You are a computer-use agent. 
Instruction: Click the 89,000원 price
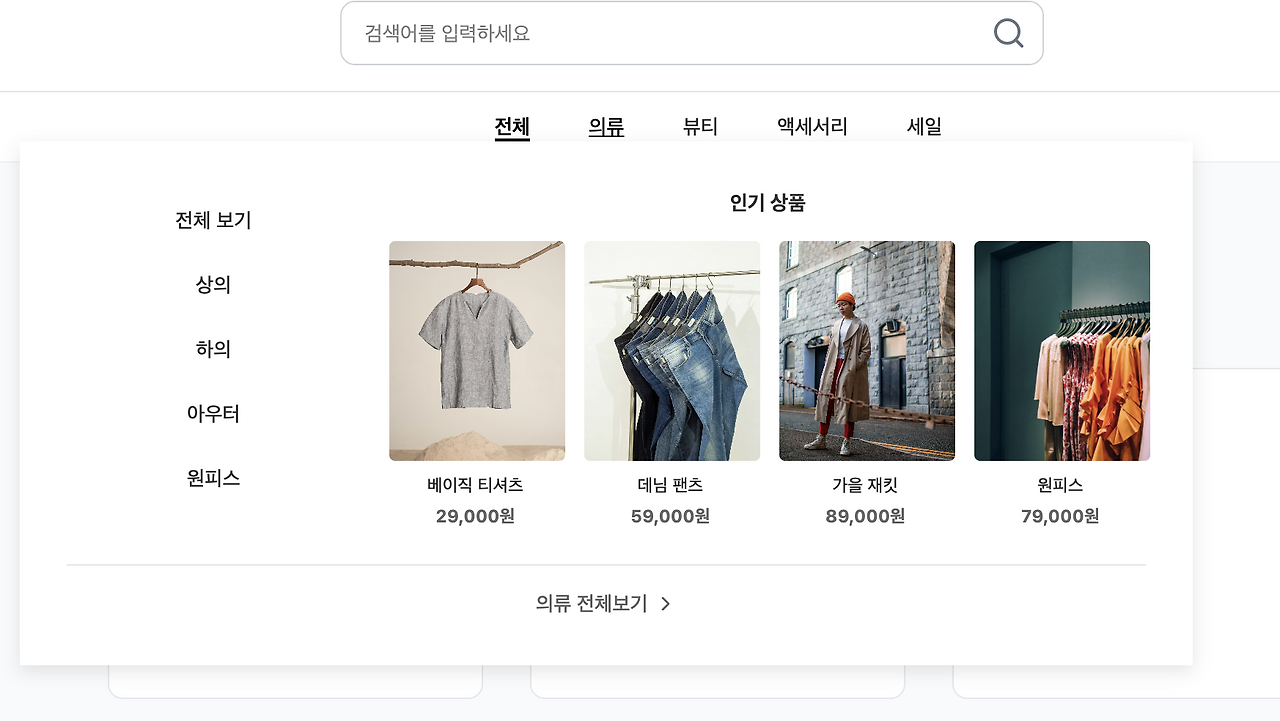click(865, 516)
